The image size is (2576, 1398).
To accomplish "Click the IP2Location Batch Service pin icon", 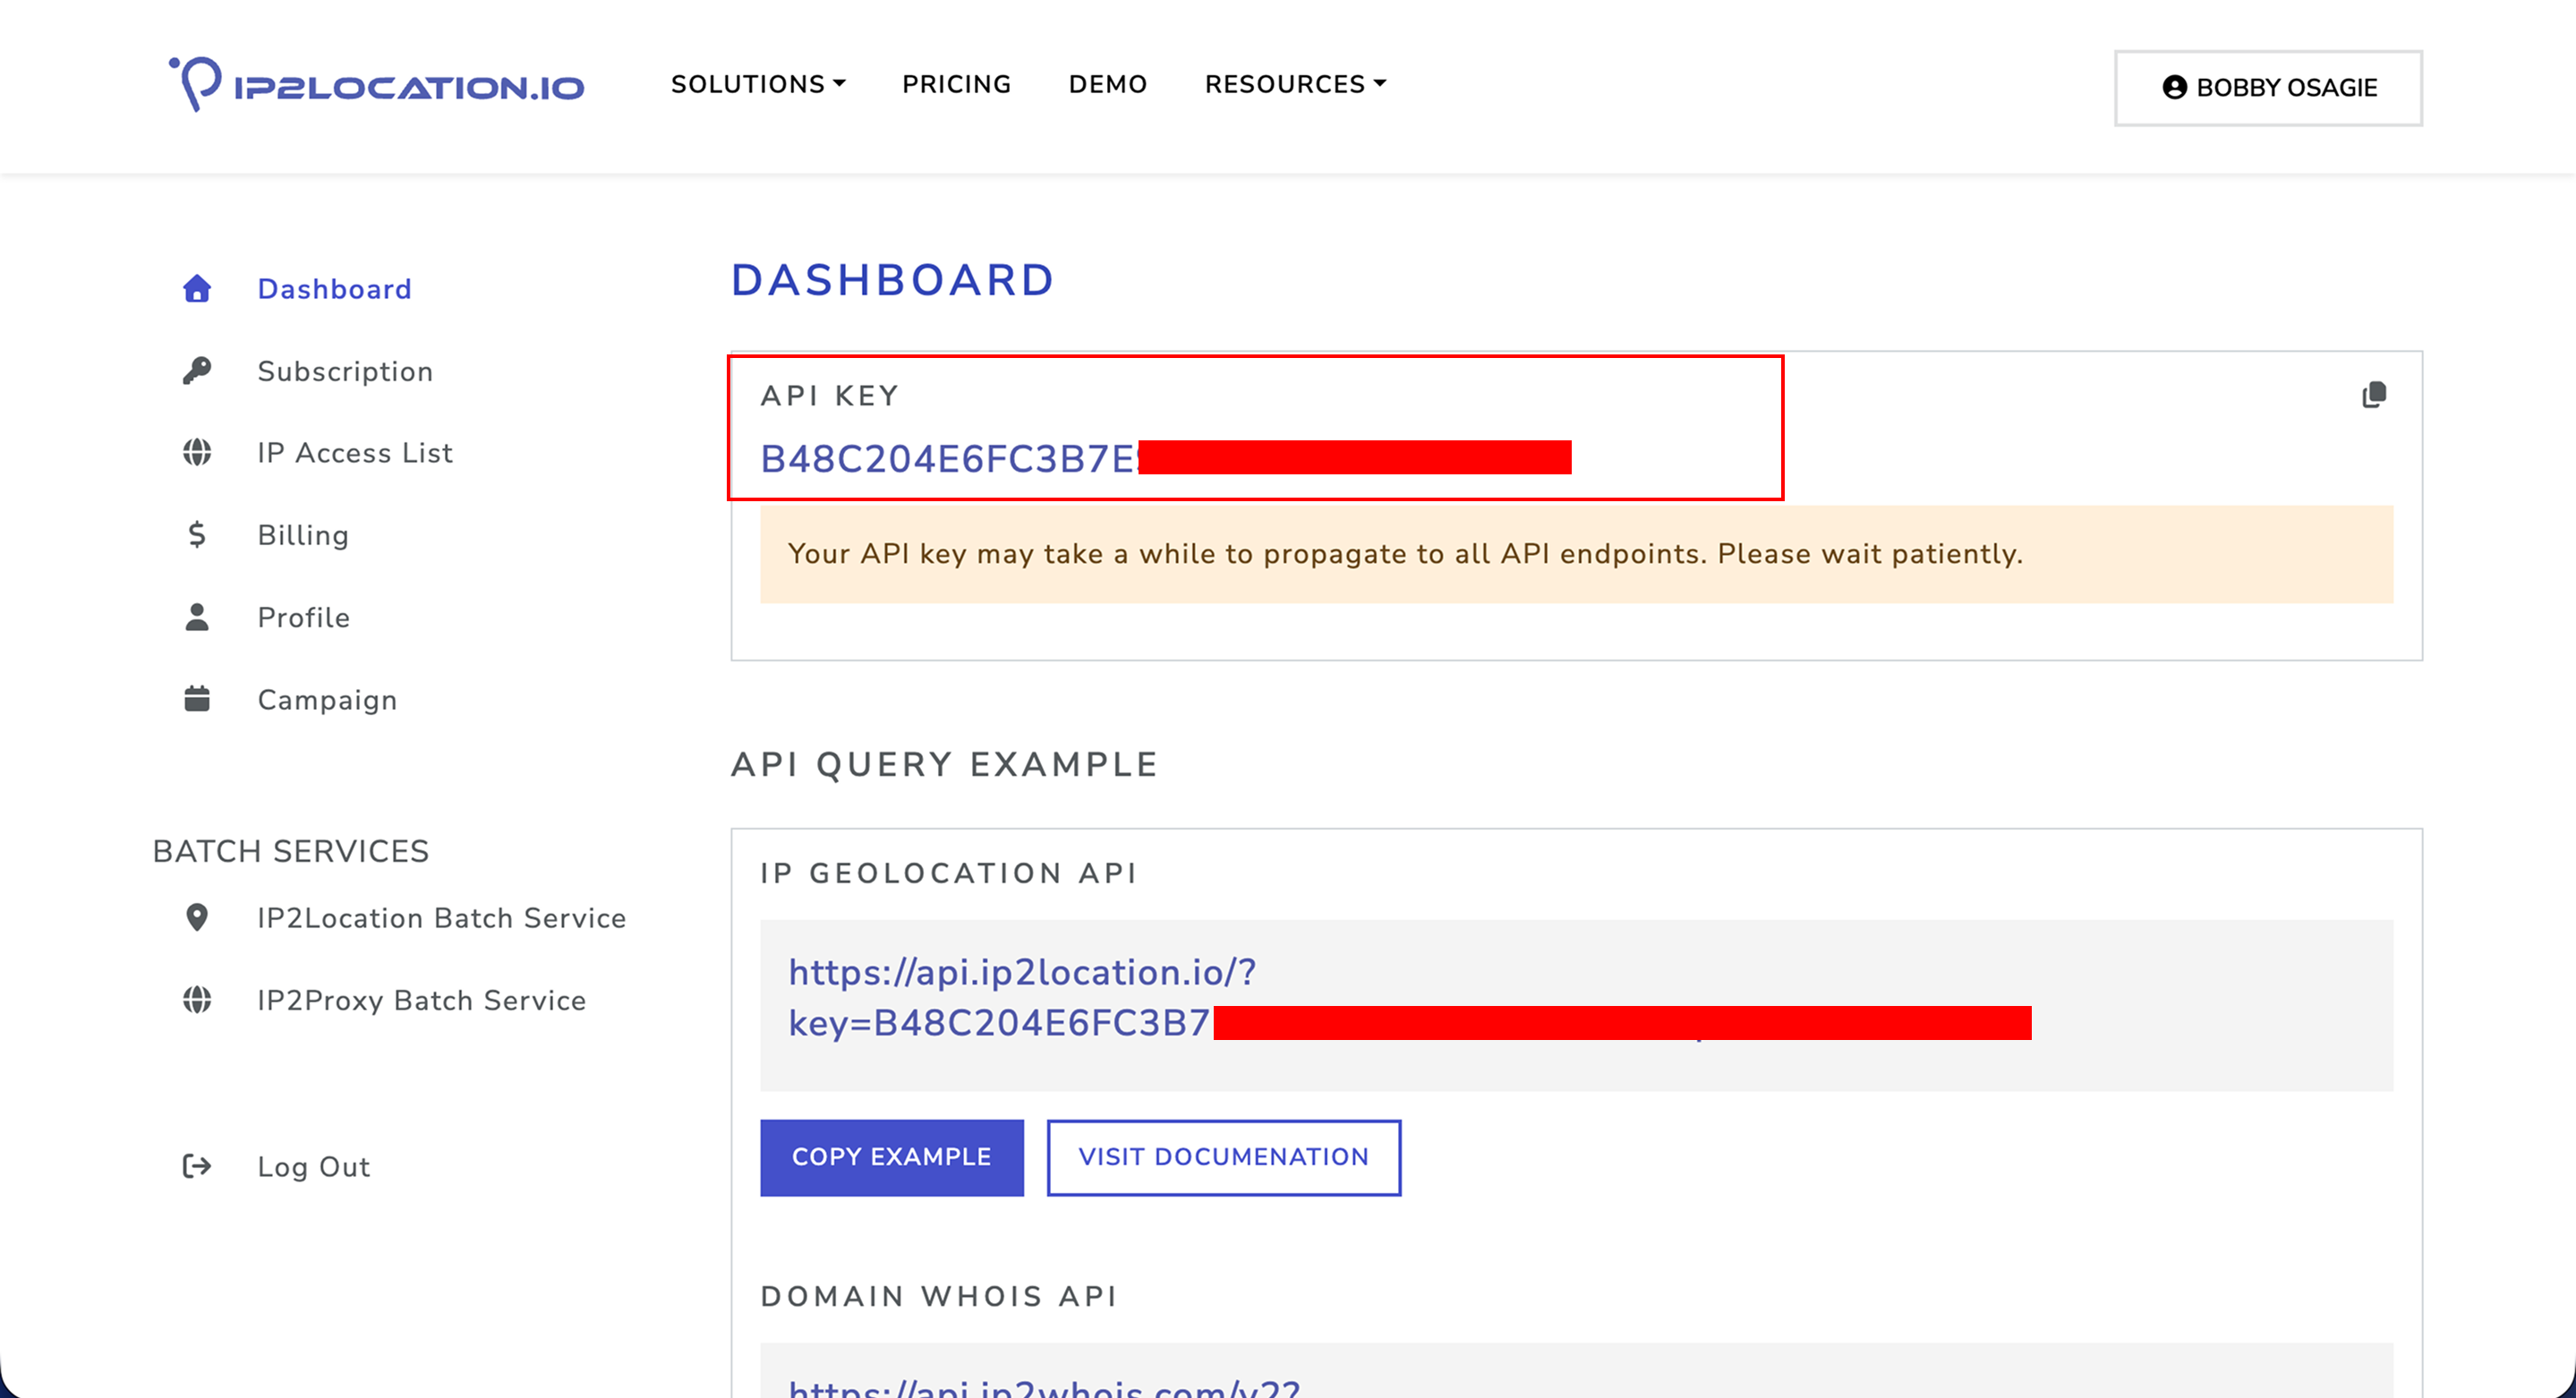I will (x=197, y=917).
